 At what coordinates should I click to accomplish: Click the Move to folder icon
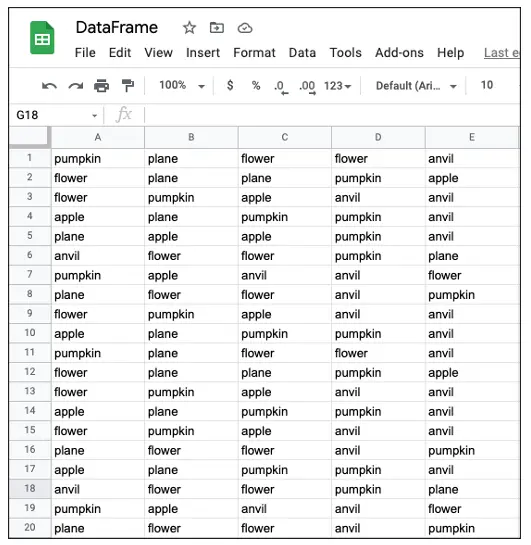pyautogui.click(x=217, y=27)
